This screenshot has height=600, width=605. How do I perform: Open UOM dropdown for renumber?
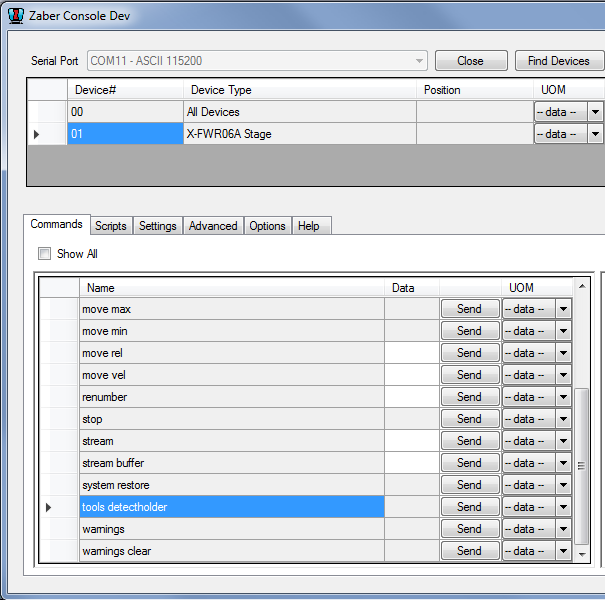point(563,397)
